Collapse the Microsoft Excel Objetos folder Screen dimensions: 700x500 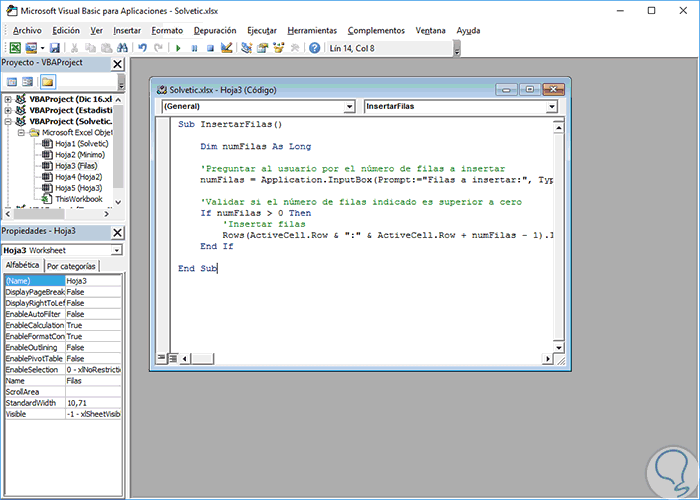pyautogui.click(x=22, y=132)
